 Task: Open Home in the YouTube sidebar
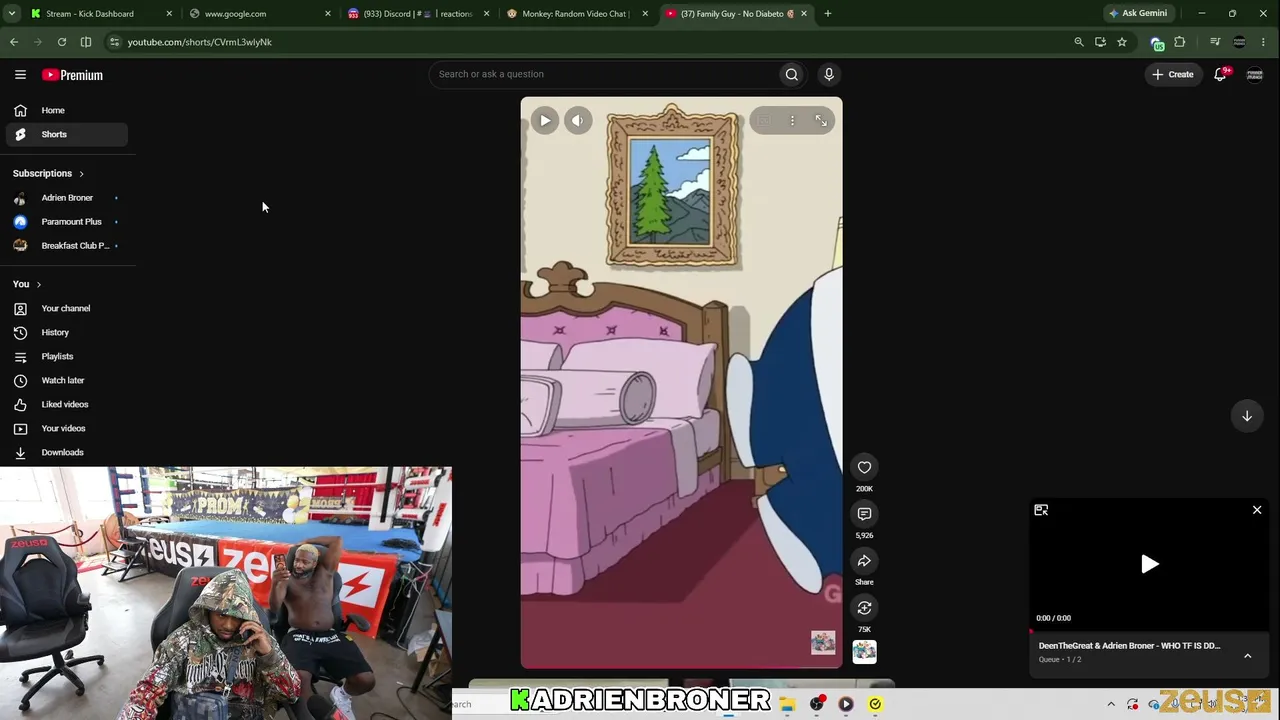point(67,110)
